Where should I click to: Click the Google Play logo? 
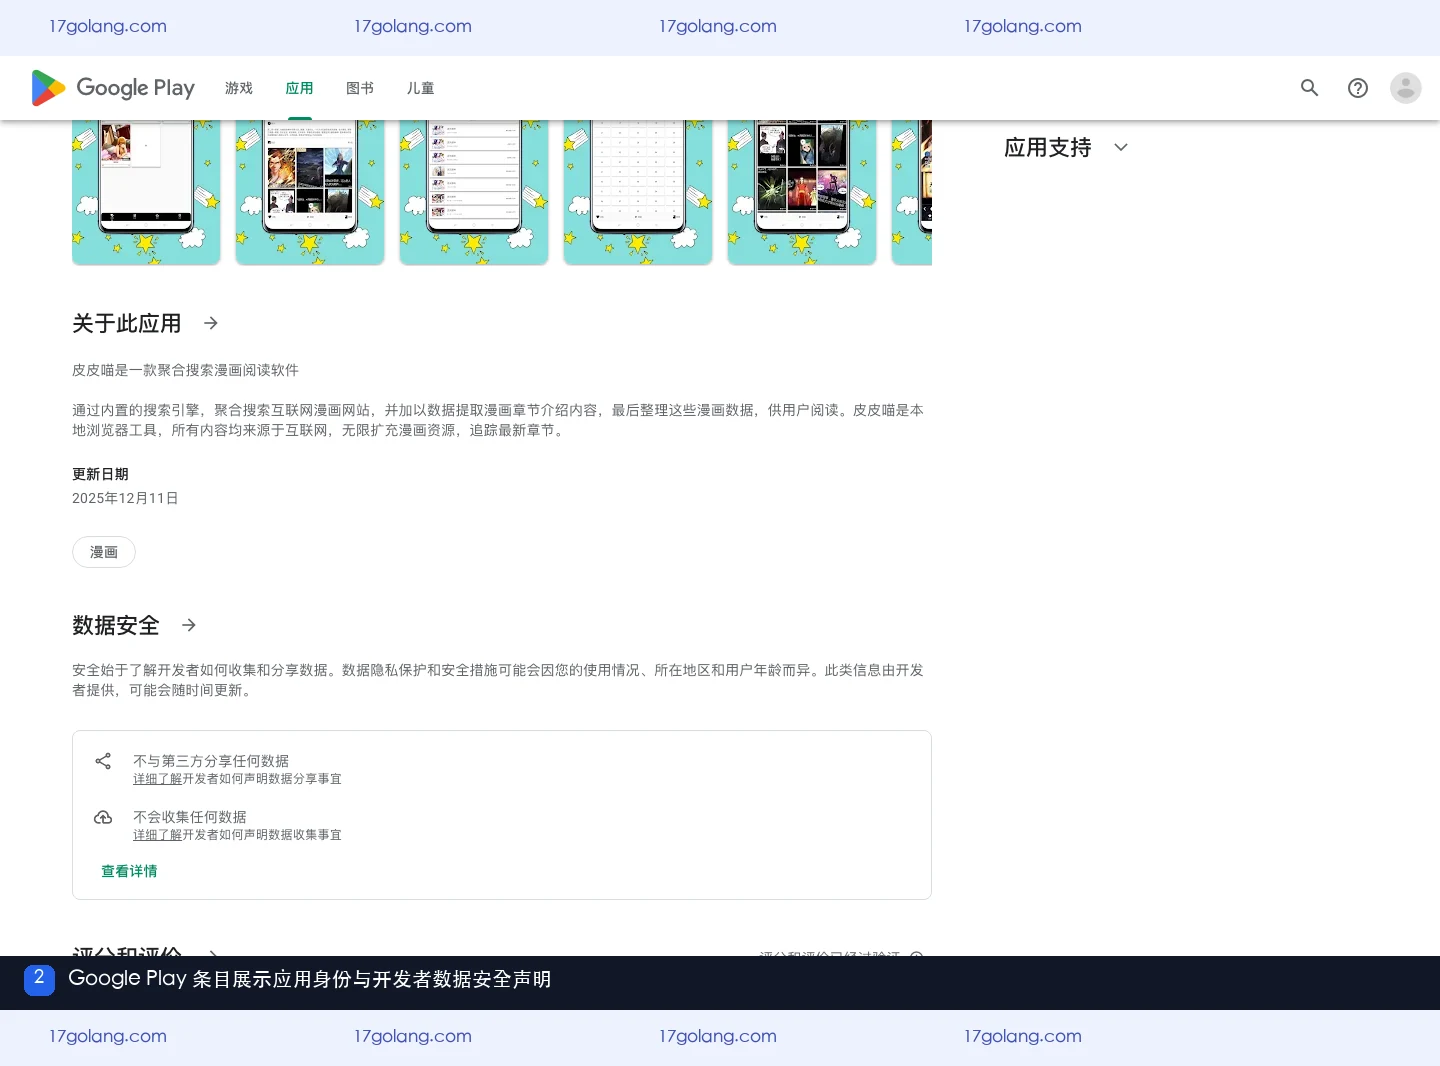[113, 88]
